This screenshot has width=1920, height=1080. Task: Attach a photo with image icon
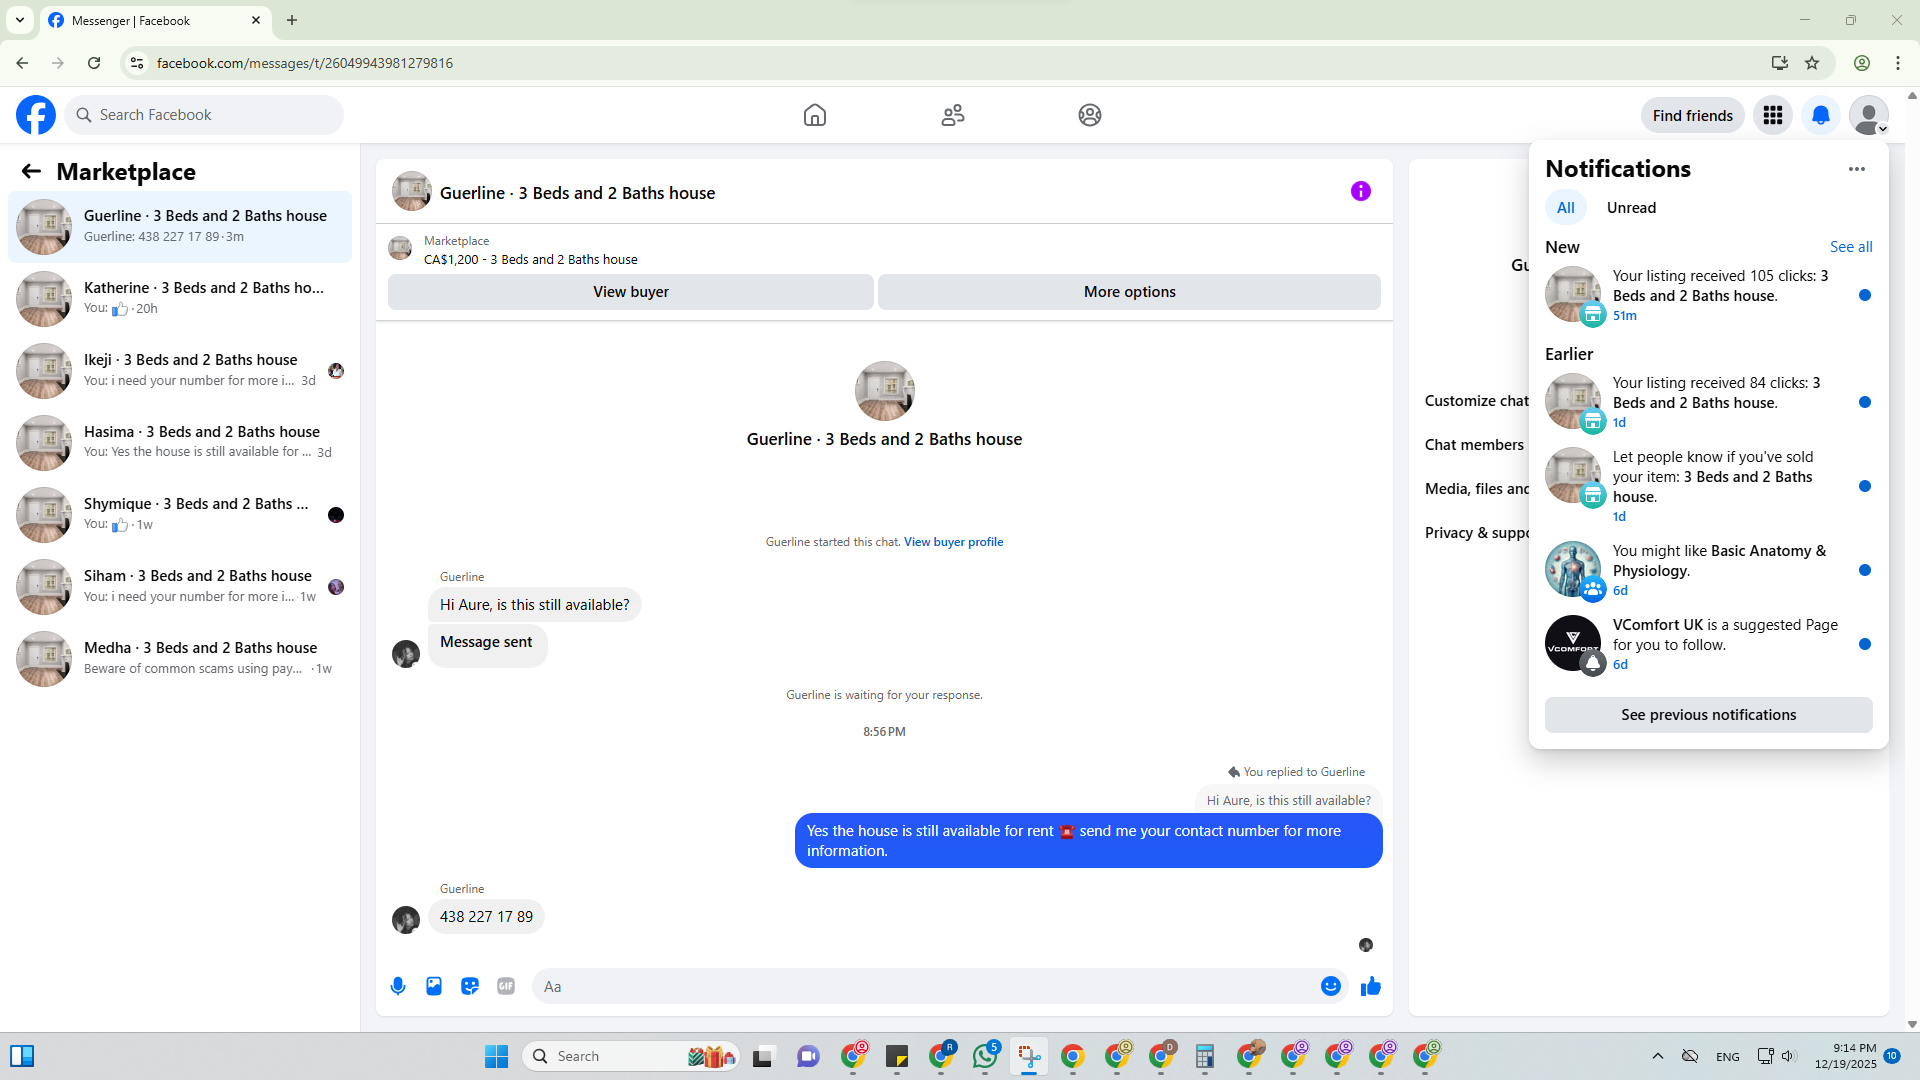(x=434, y=986)
